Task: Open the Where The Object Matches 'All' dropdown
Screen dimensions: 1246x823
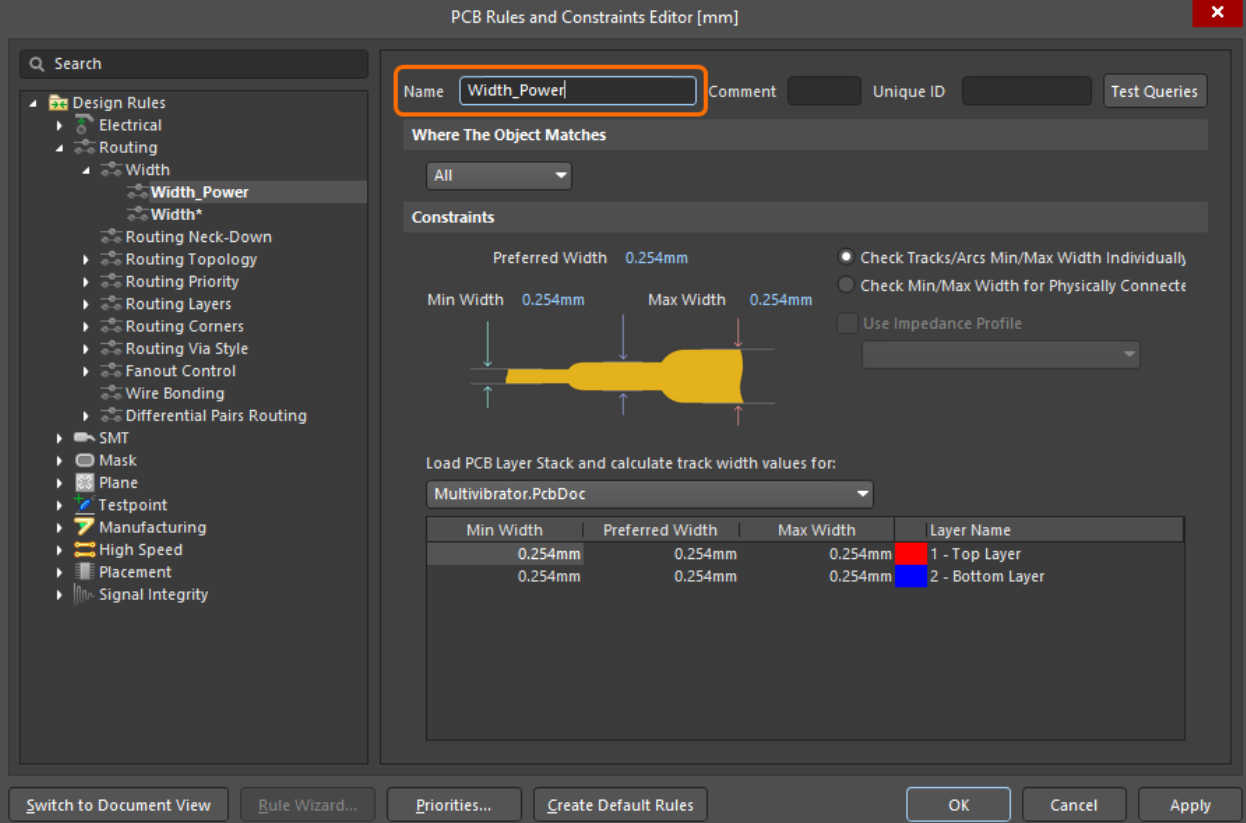Action: pyautogui.click(x=499, y=176)
